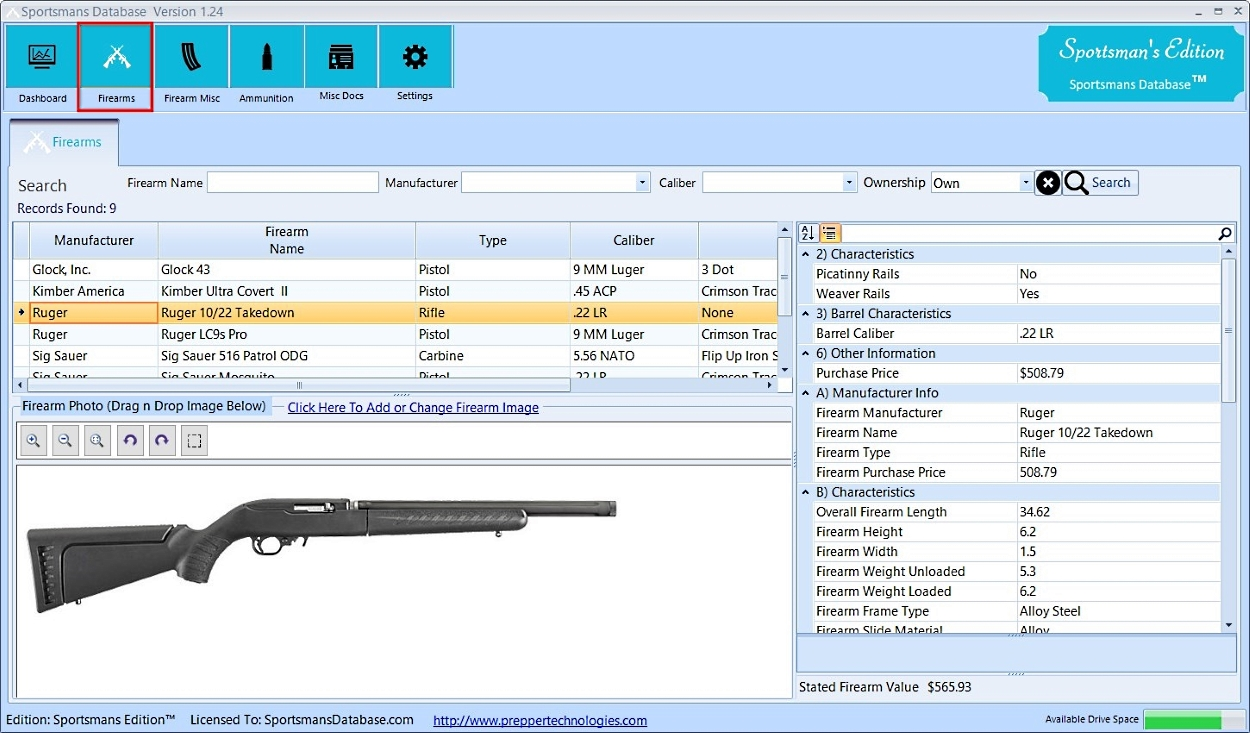Select the Glock 43 row
This screenshot has height=733, width=1250.
395,270
